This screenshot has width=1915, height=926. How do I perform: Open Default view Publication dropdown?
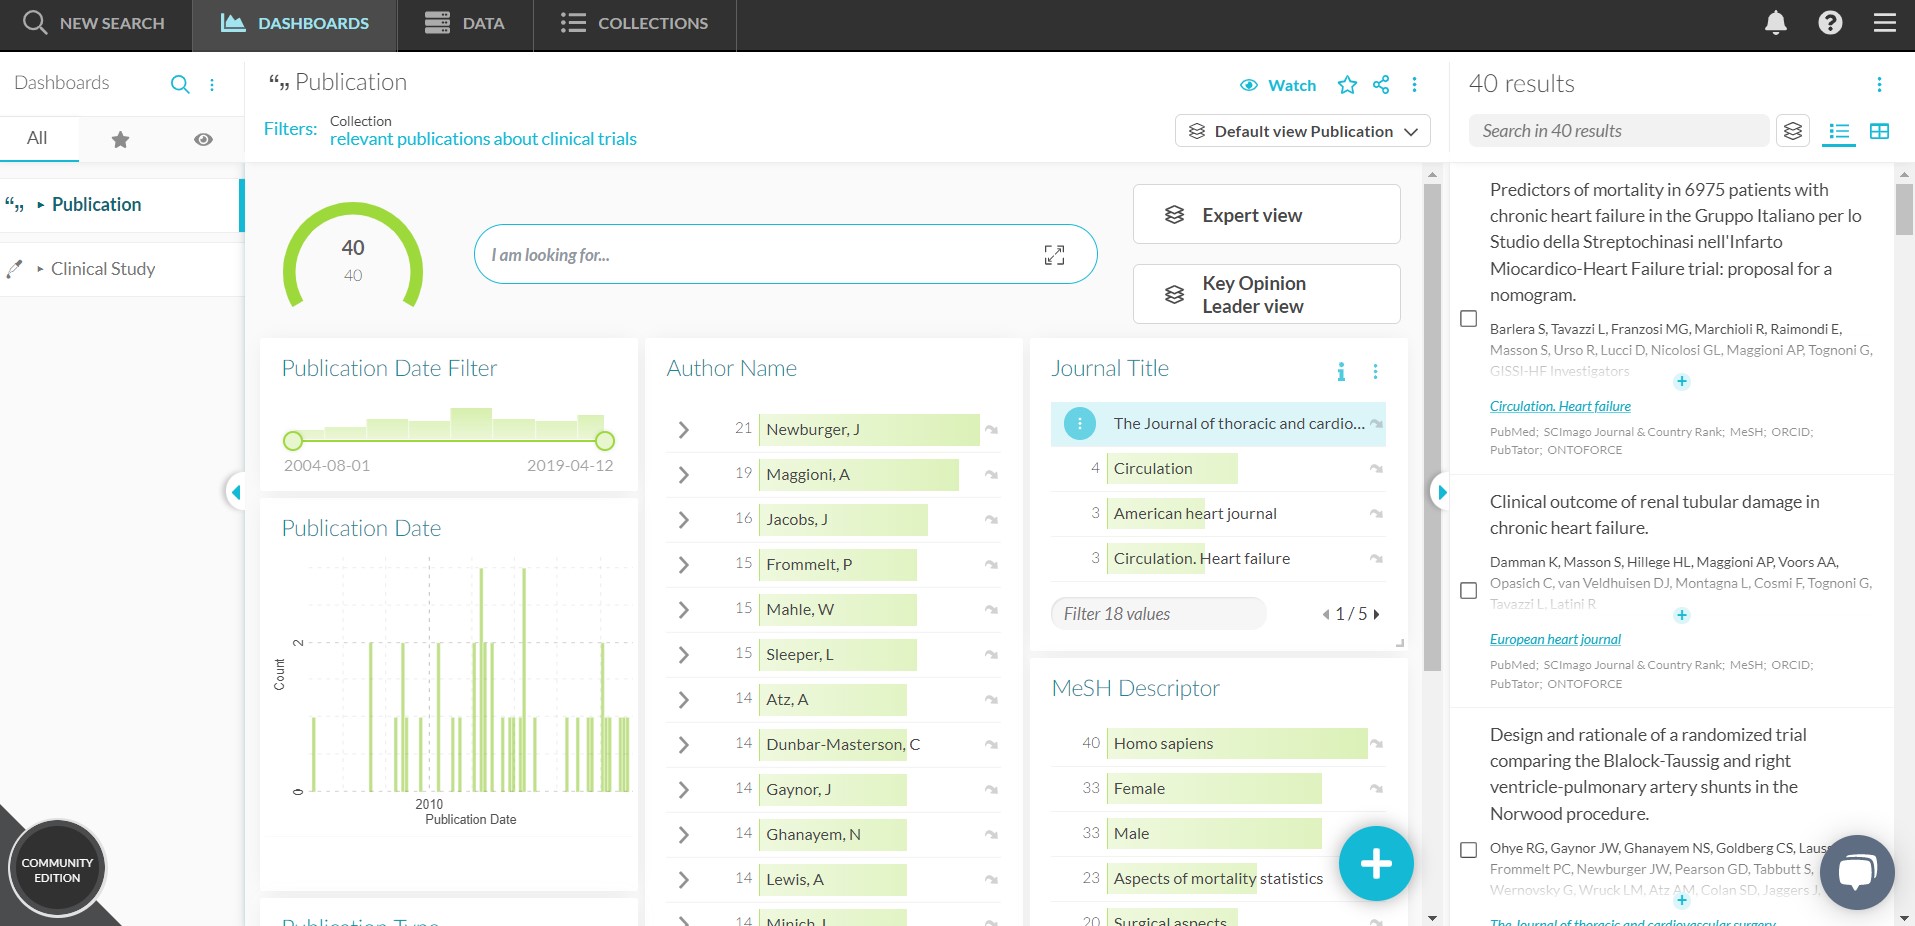[x=1303, y=131]
